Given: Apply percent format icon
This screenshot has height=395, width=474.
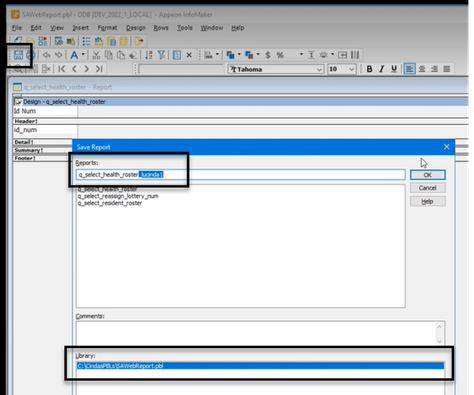Looking at the screenshot, I should 280,55.
